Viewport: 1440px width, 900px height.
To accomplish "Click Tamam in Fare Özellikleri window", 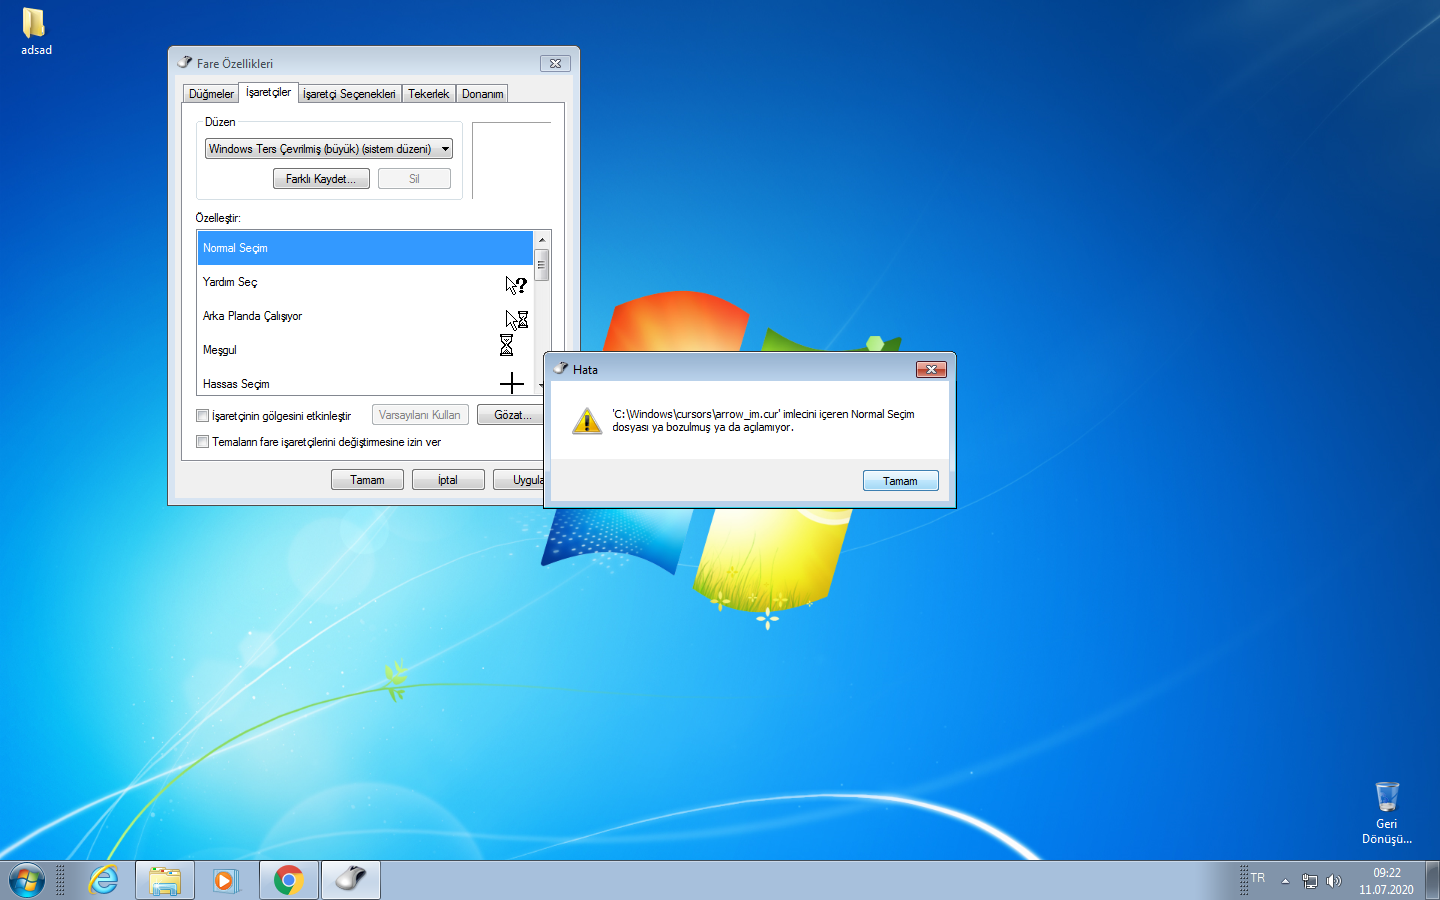I will click(x=367, y=480).
